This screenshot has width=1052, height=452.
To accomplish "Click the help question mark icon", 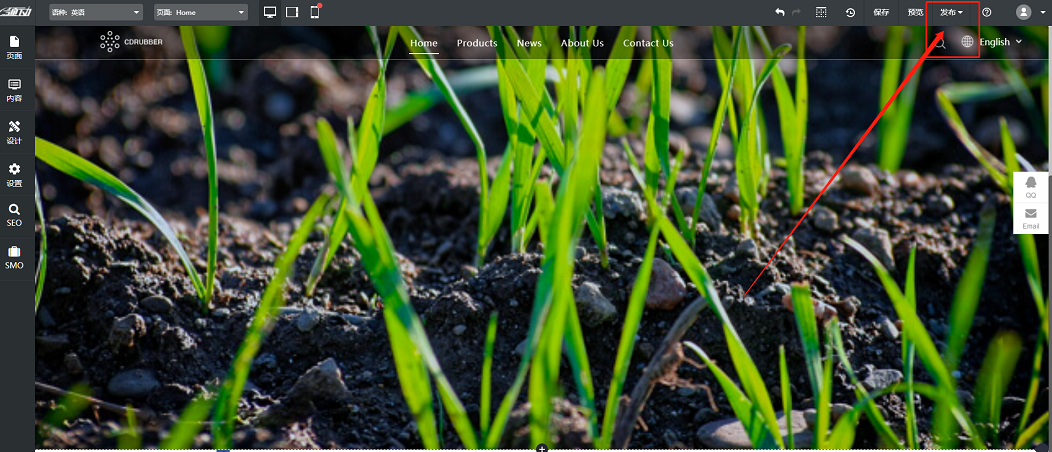I will (x=987, y=12).
